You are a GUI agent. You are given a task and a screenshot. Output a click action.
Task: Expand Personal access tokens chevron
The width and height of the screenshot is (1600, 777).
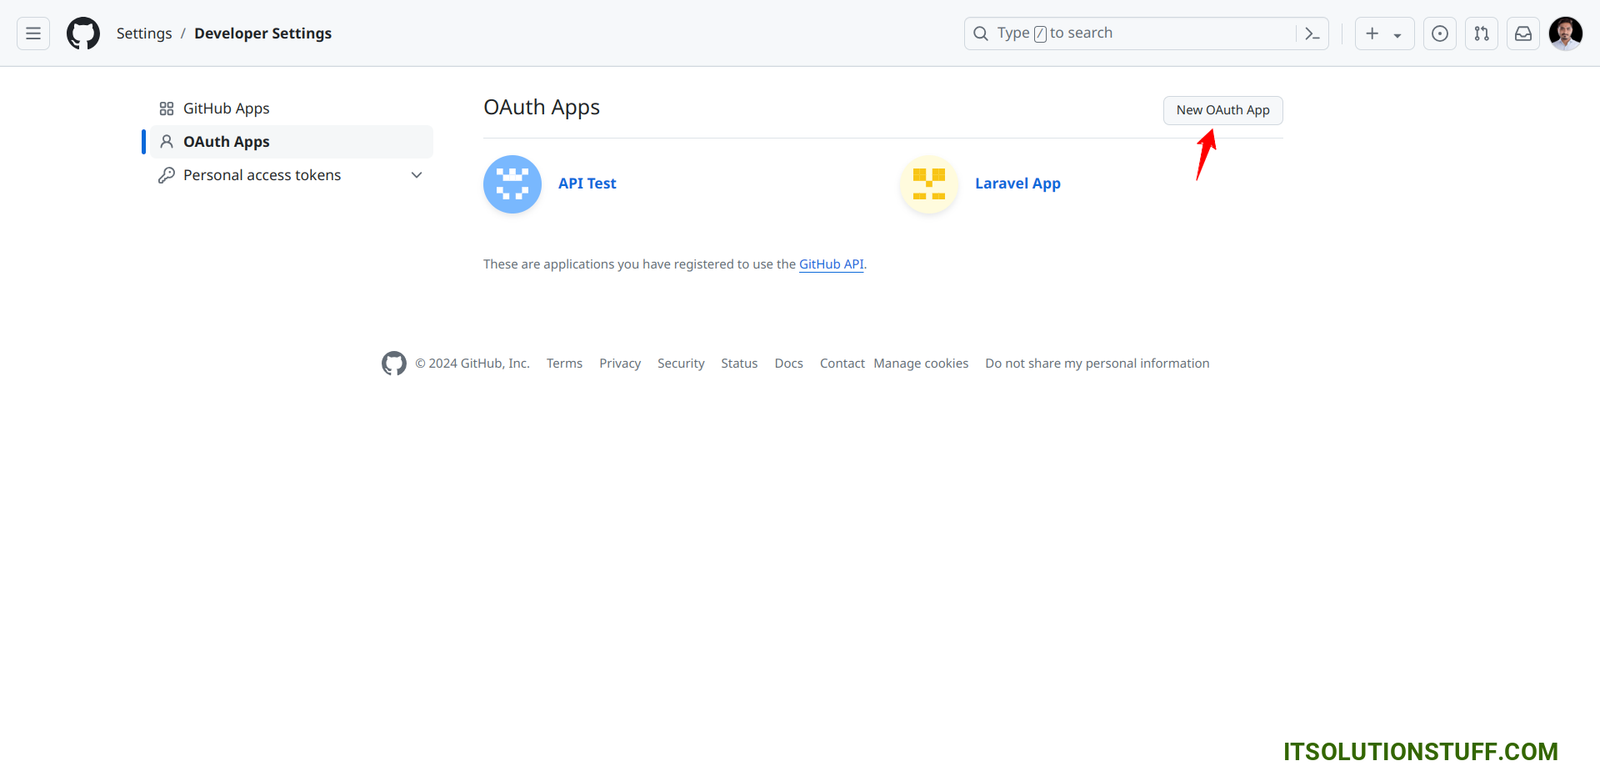click(x=417, y=175)
